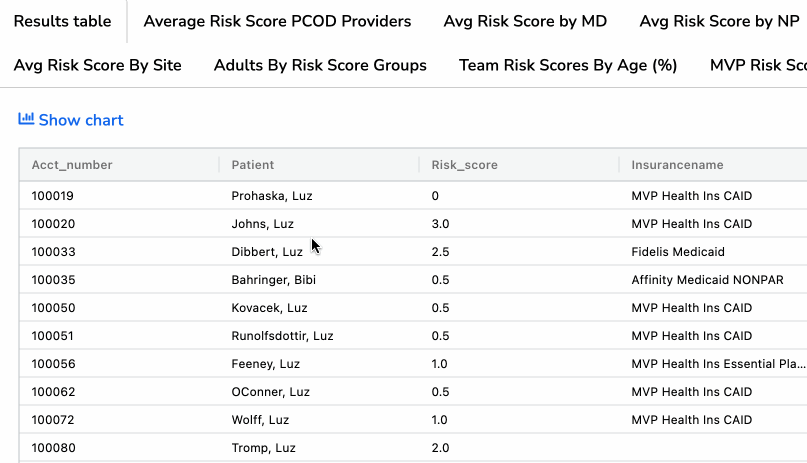Click the Show chart link
The image size is (807, 463).
coord(80,120)
